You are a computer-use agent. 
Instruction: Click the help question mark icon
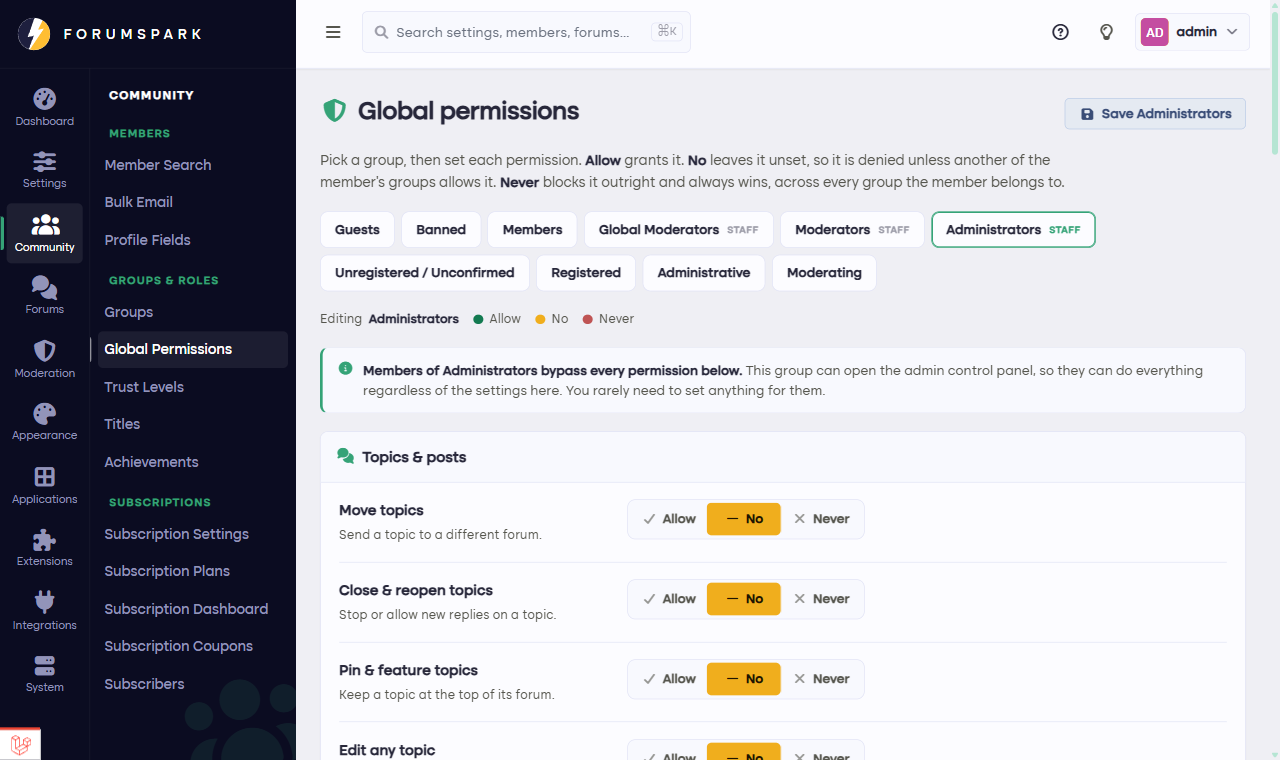point(1060,32)
